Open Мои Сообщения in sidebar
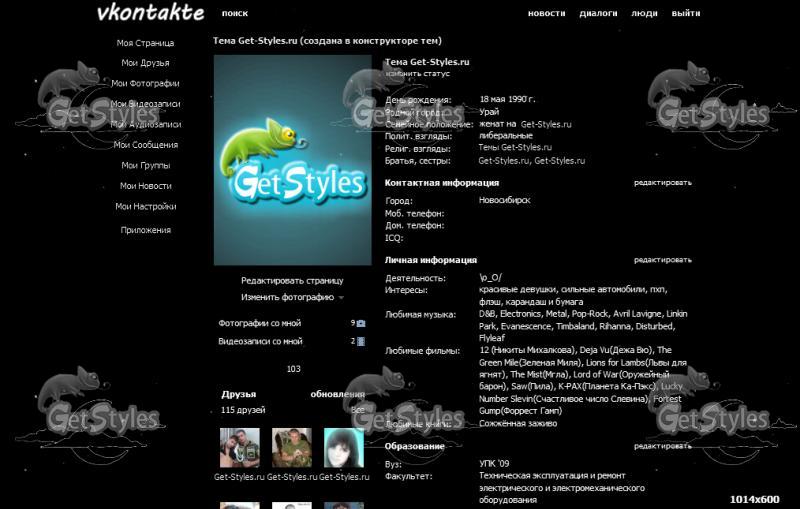 tap(145, 145)
